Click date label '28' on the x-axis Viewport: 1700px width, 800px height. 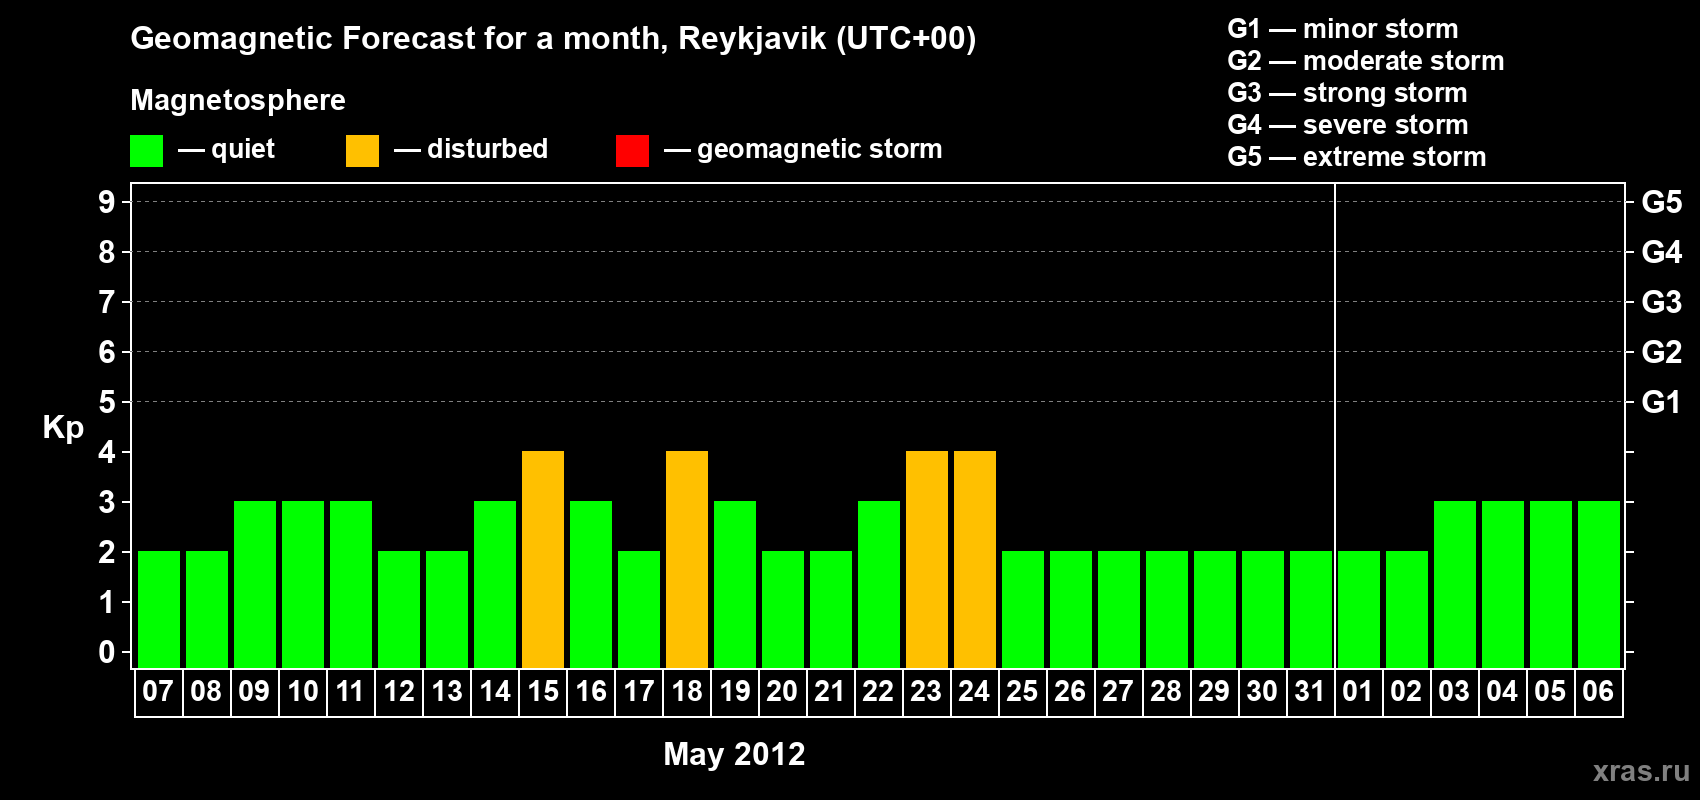1166,691
